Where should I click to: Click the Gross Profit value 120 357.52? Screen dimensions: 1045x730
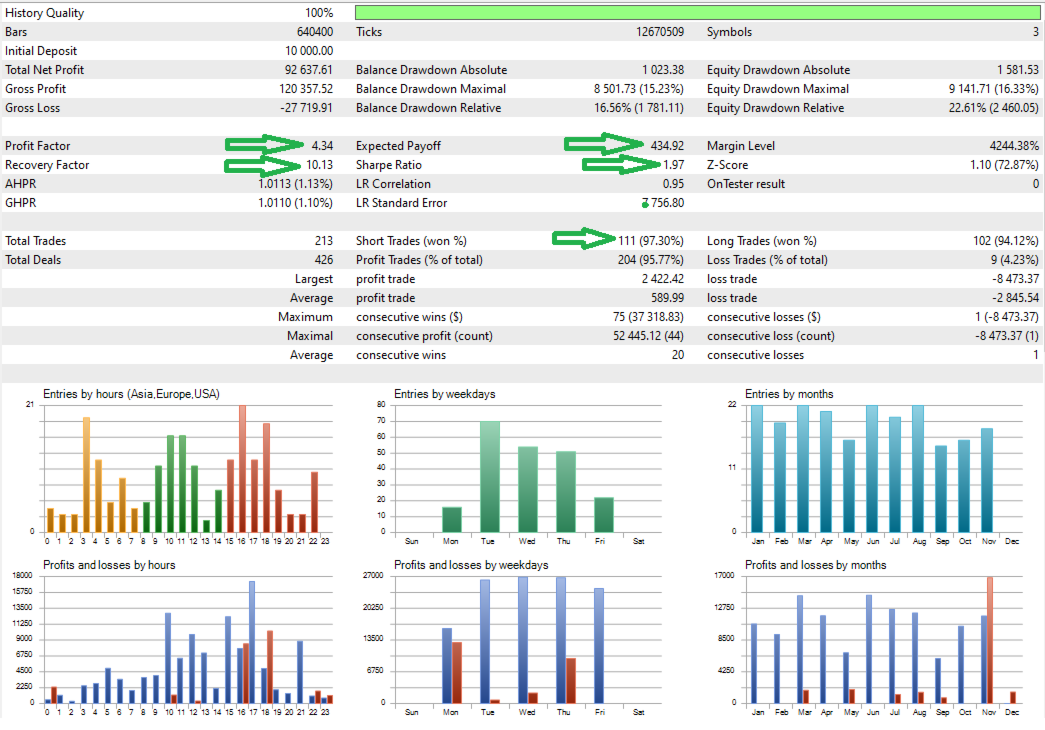pyautogui.click(x=306, y=89)
